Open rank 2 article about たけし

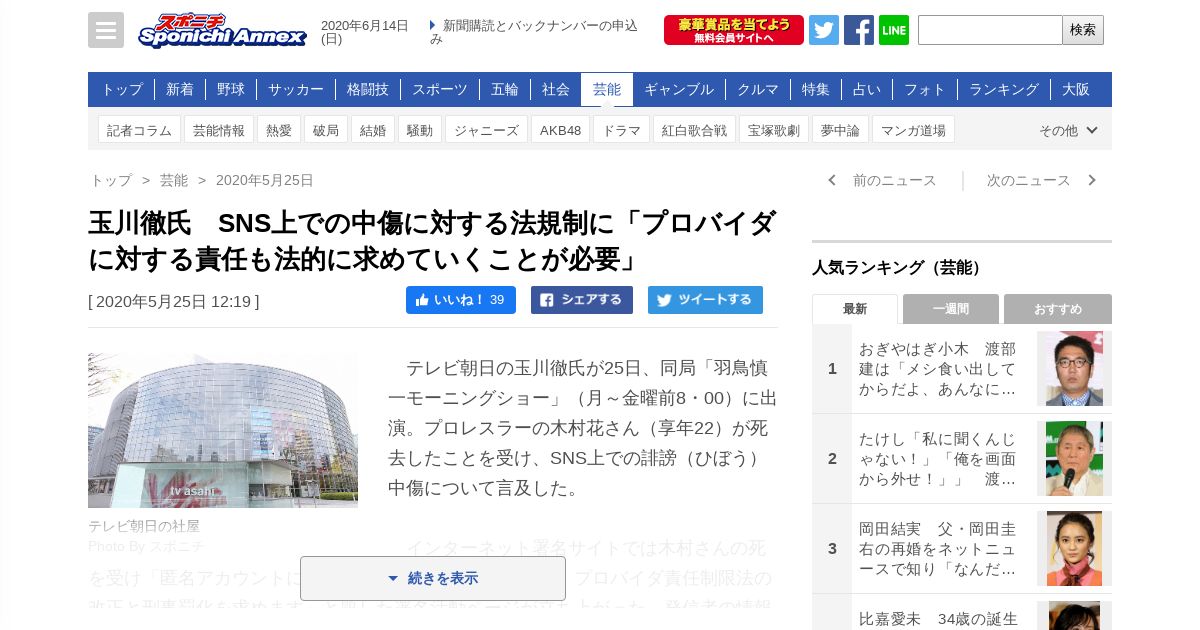point(938,459)
